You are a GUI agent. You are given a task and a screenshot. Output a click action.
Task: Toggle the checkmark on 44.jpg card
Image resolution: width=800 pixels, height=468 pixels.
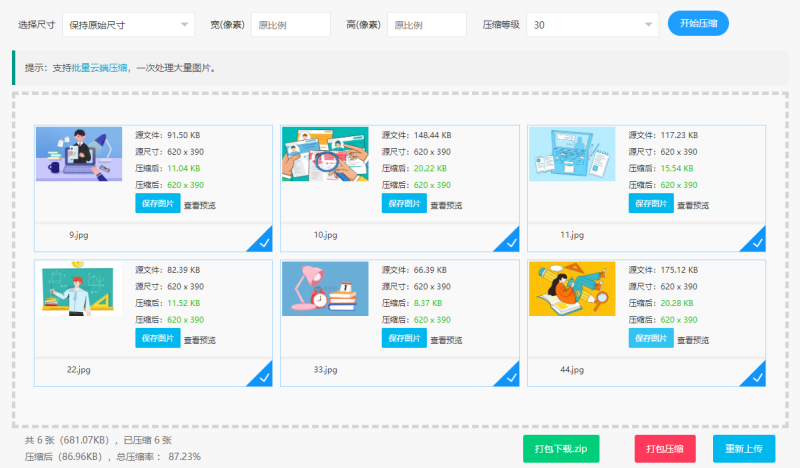(756, 377)
